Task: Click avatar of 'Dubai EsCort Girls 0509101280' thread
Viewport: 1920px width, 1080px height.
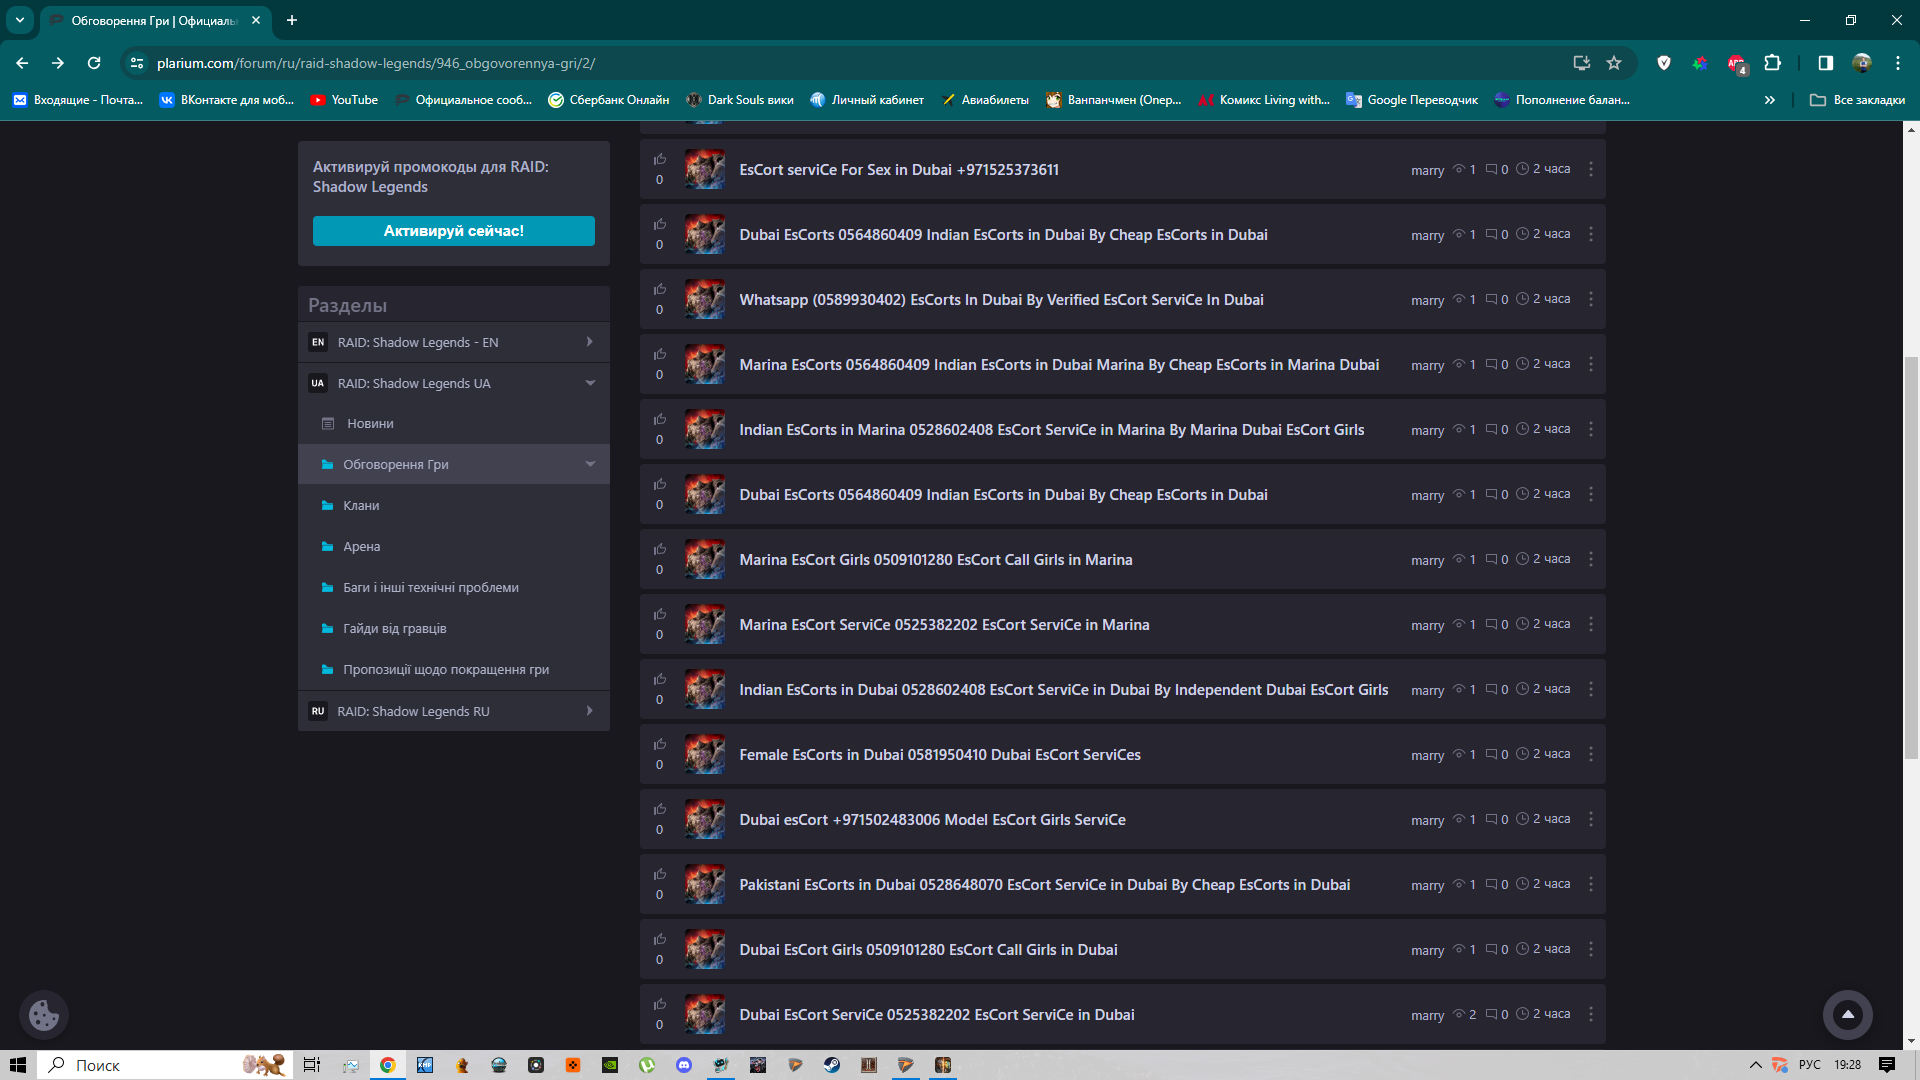Action: click(704, 949)
